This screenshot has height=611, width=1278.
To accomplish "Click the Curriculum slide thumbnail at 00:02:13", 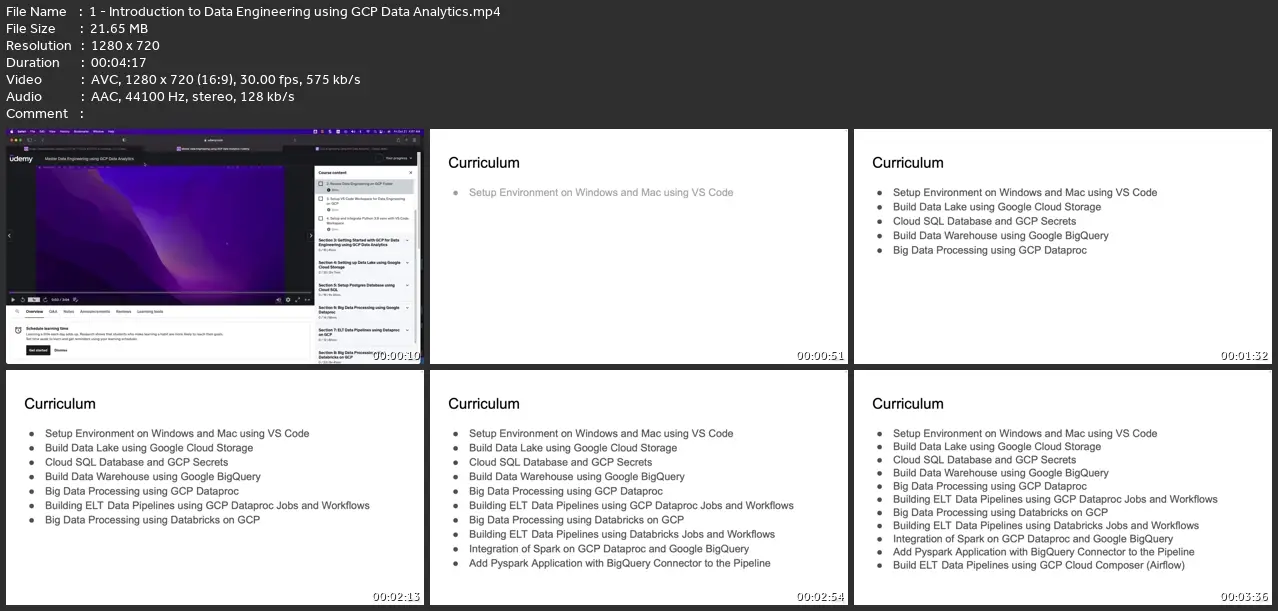I will point(214,488).
